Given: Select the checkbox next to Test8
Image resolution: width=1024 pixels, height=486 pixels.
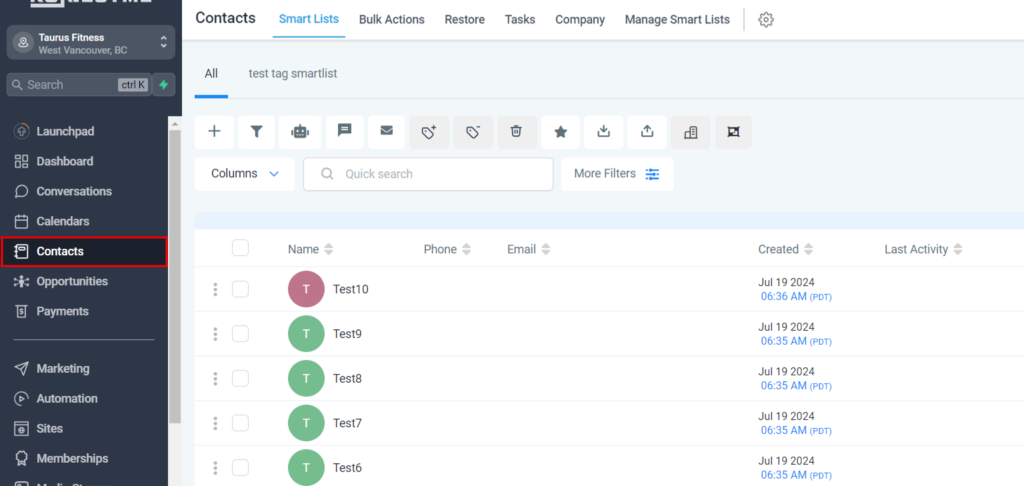Looking at the screenshot, I should tap(240, 378).
